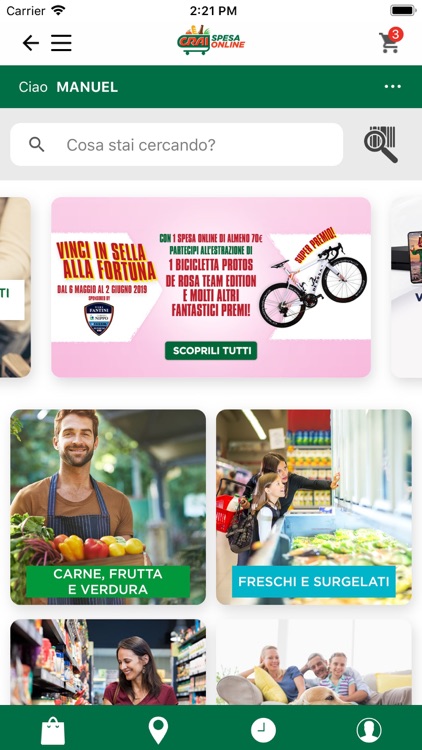Open the user profile tab

tap(369, 731)
